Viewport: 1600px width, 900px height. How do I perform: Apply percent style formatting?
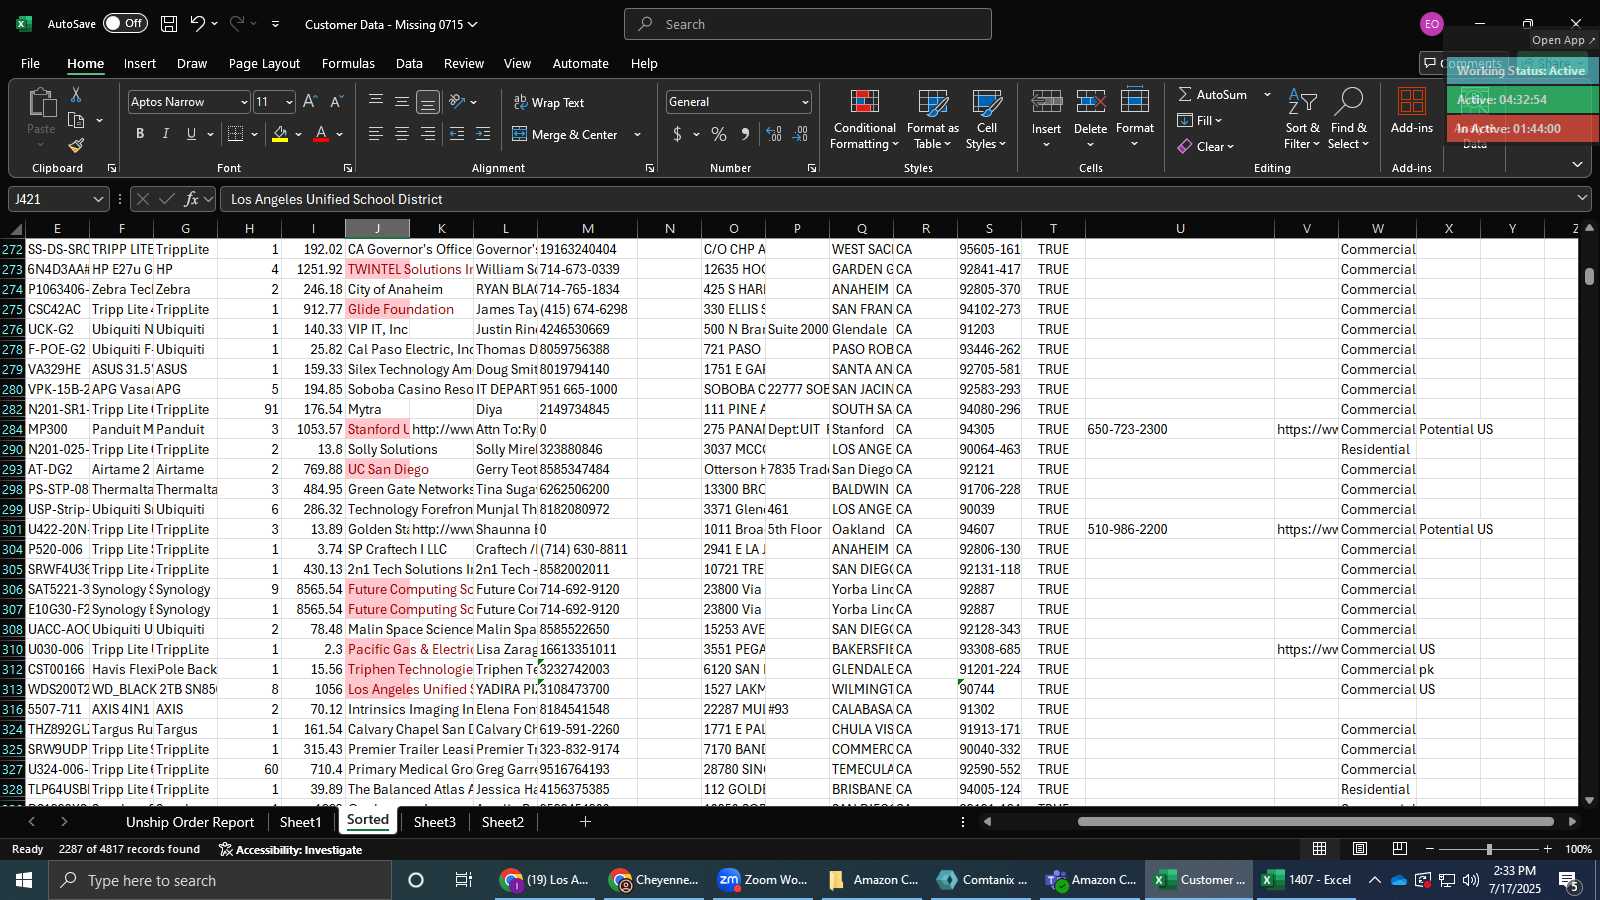(719, 134)
